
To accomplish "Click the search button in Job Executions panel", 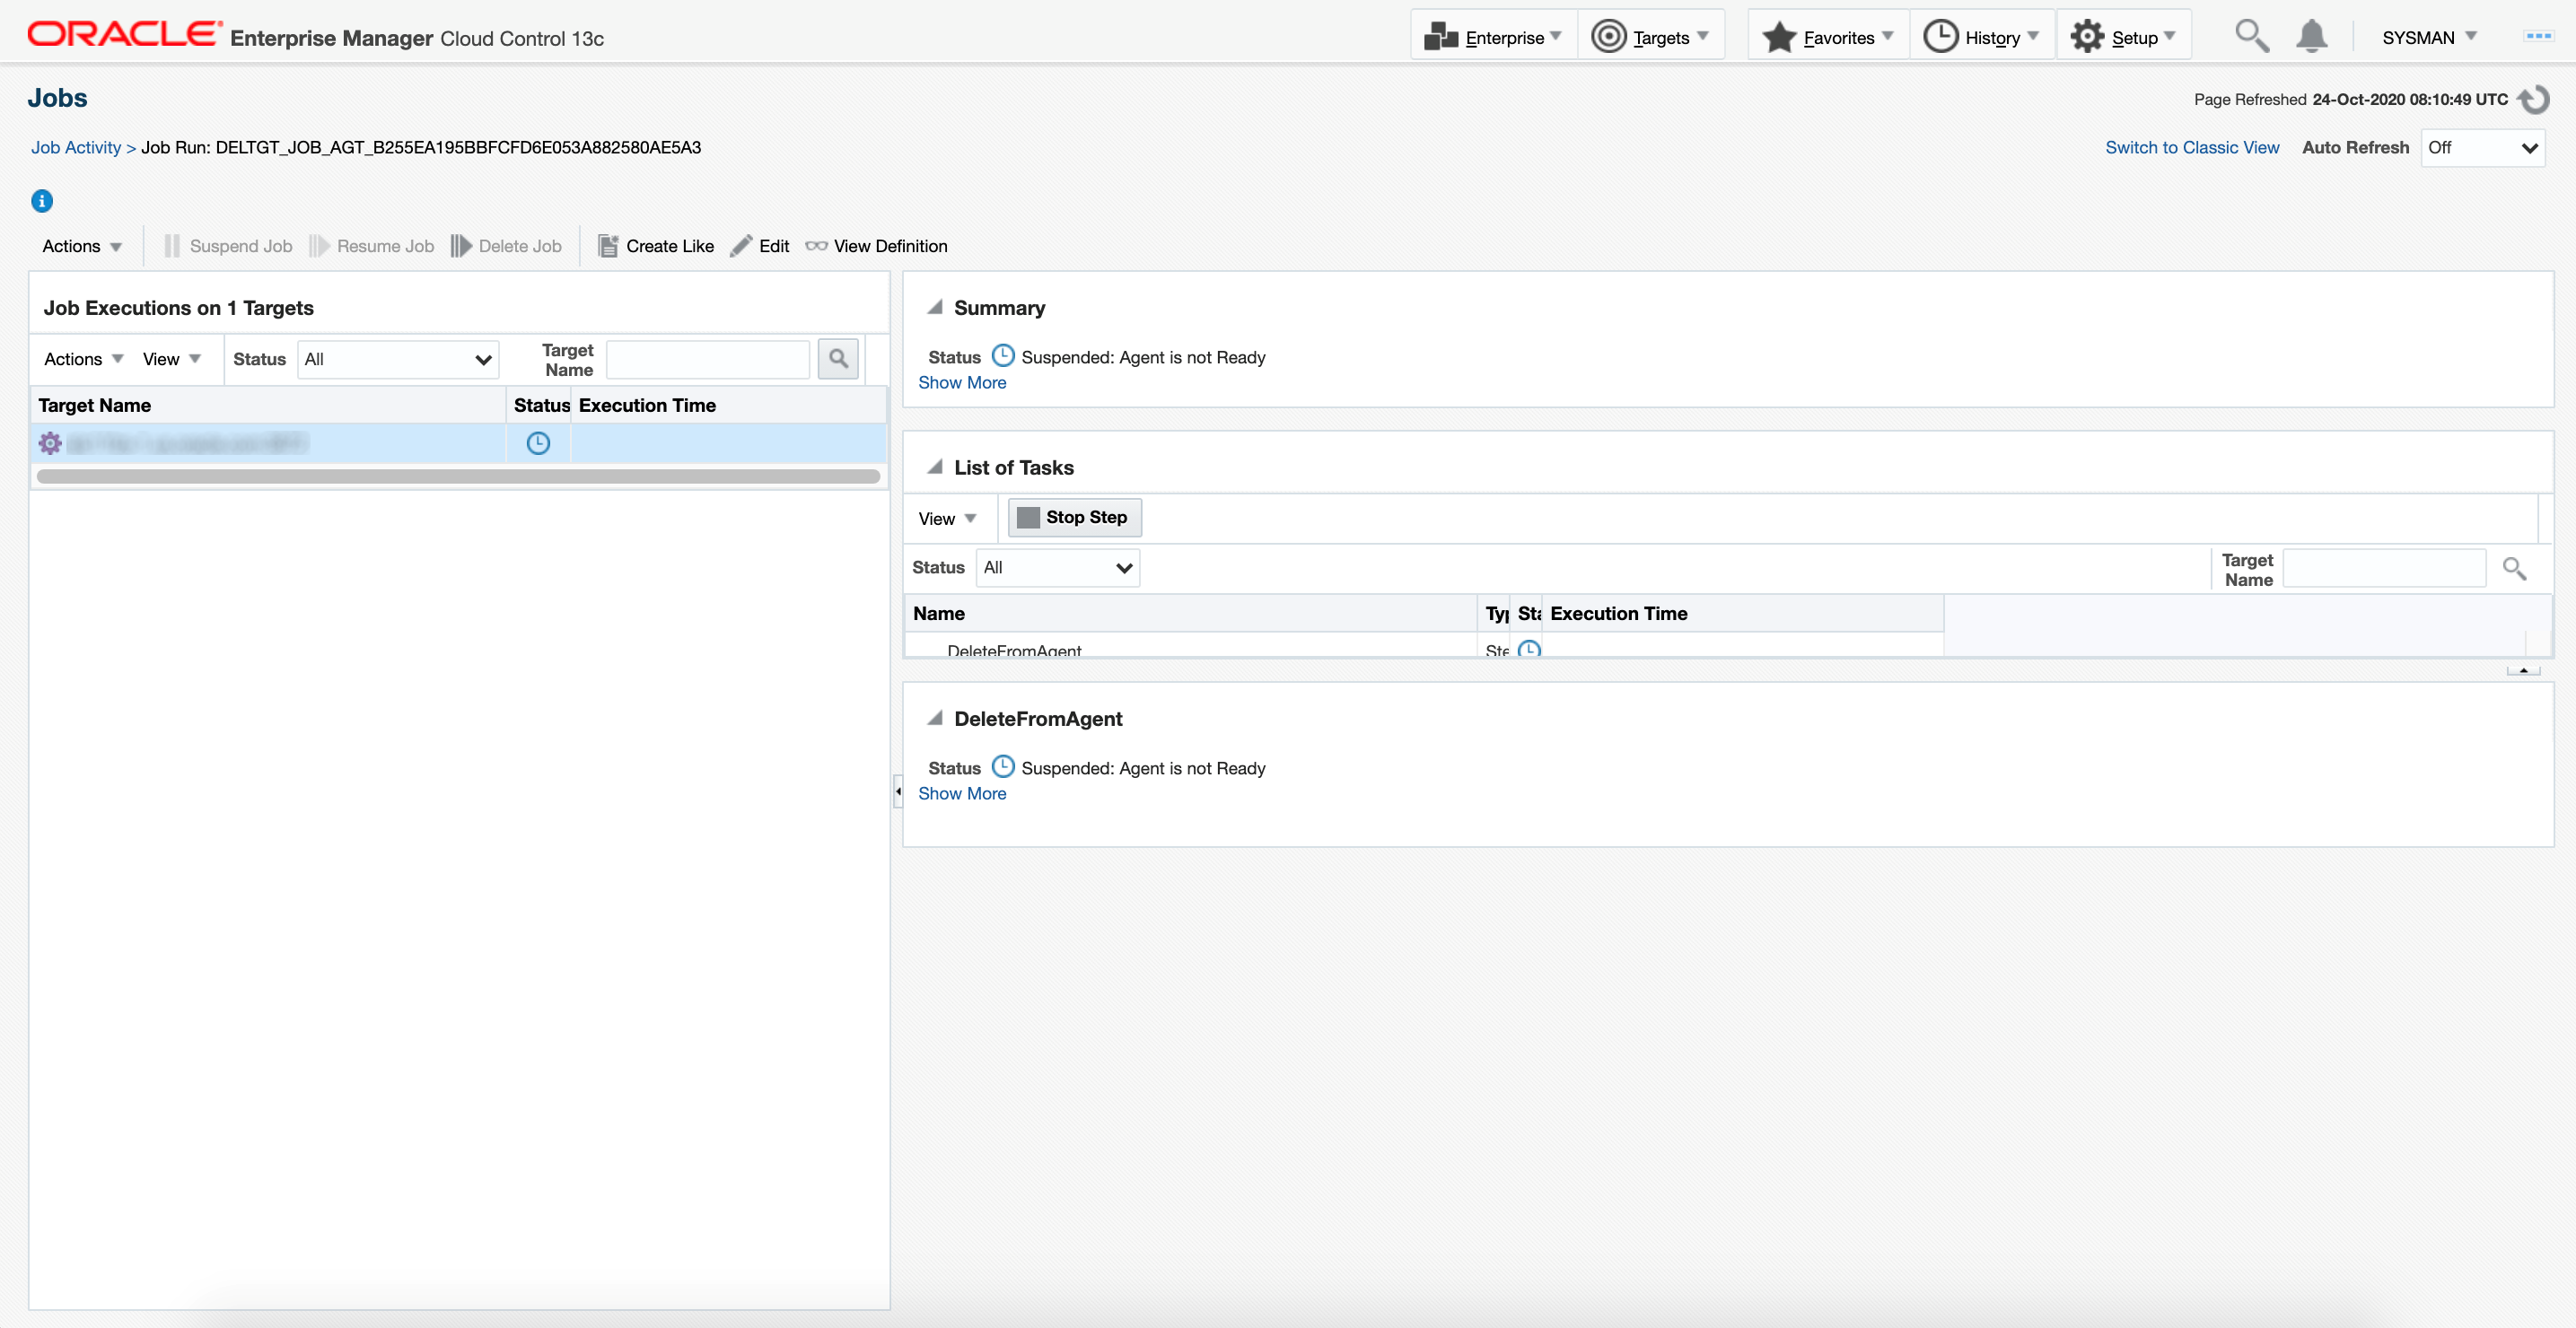I will pos(838,358).
